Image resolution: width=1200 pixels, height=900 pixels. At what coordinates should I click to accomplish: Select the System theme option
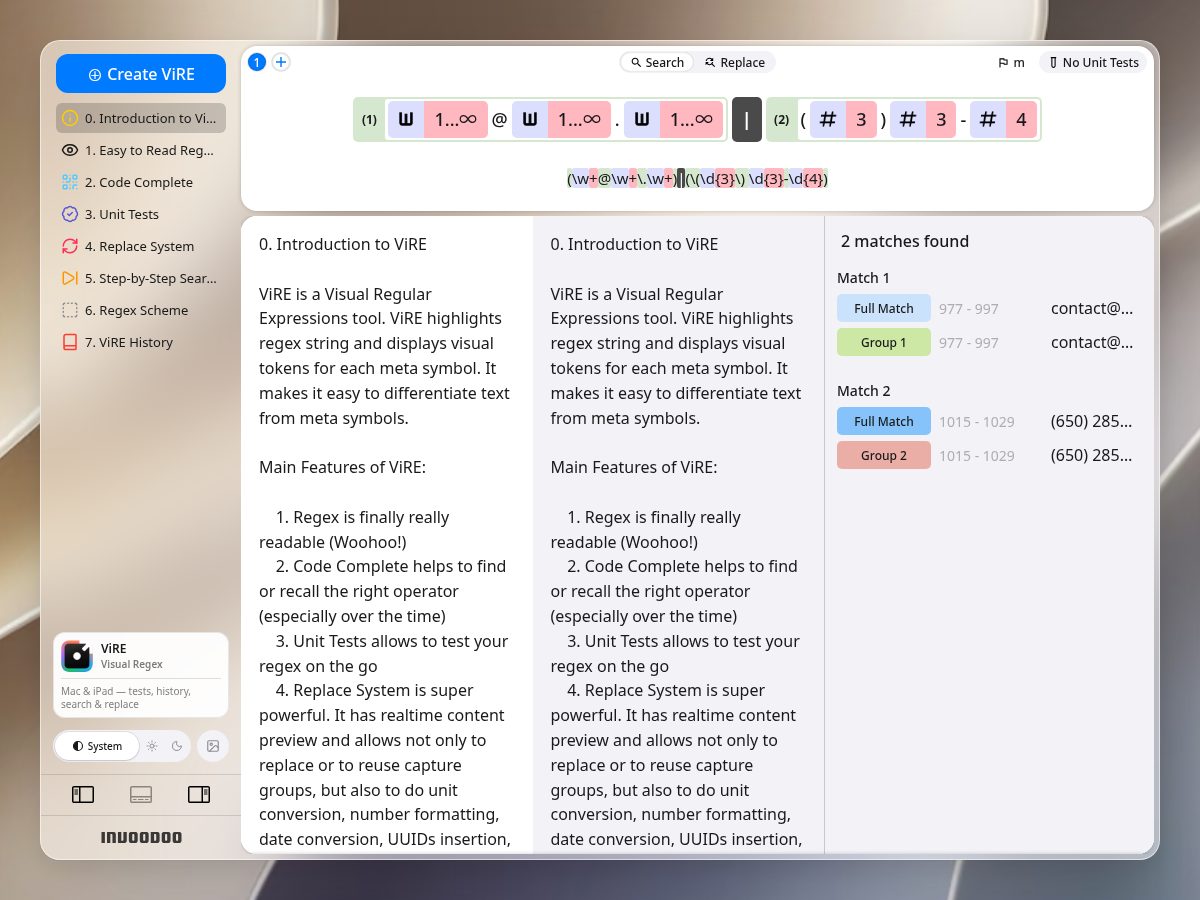click(x=97, y=746)
